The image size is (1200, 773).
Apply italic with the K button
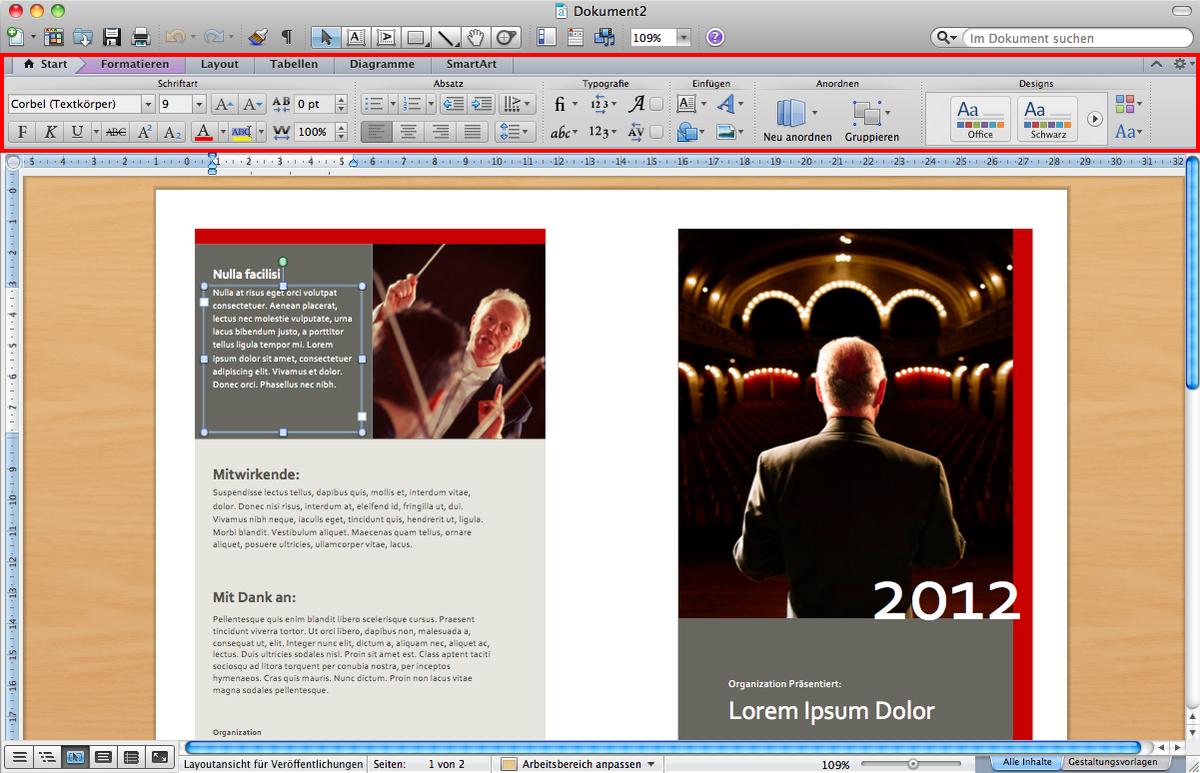tap(50, 132)
